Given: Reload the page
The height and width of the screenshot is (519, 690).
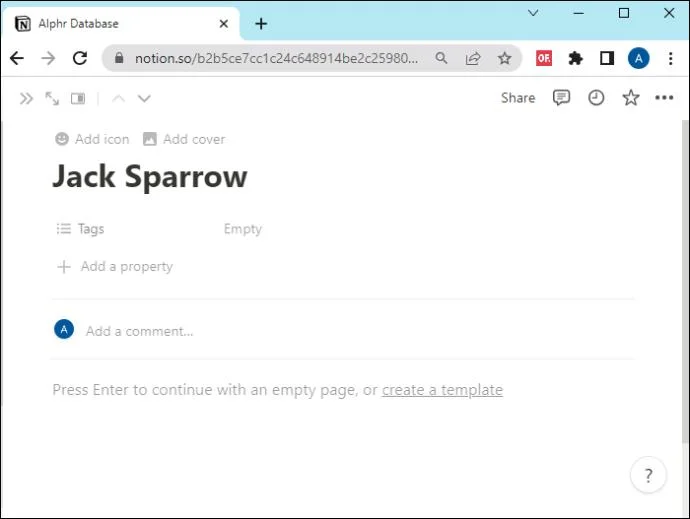Looking at the screenshot, I should [x=80, y=58].
